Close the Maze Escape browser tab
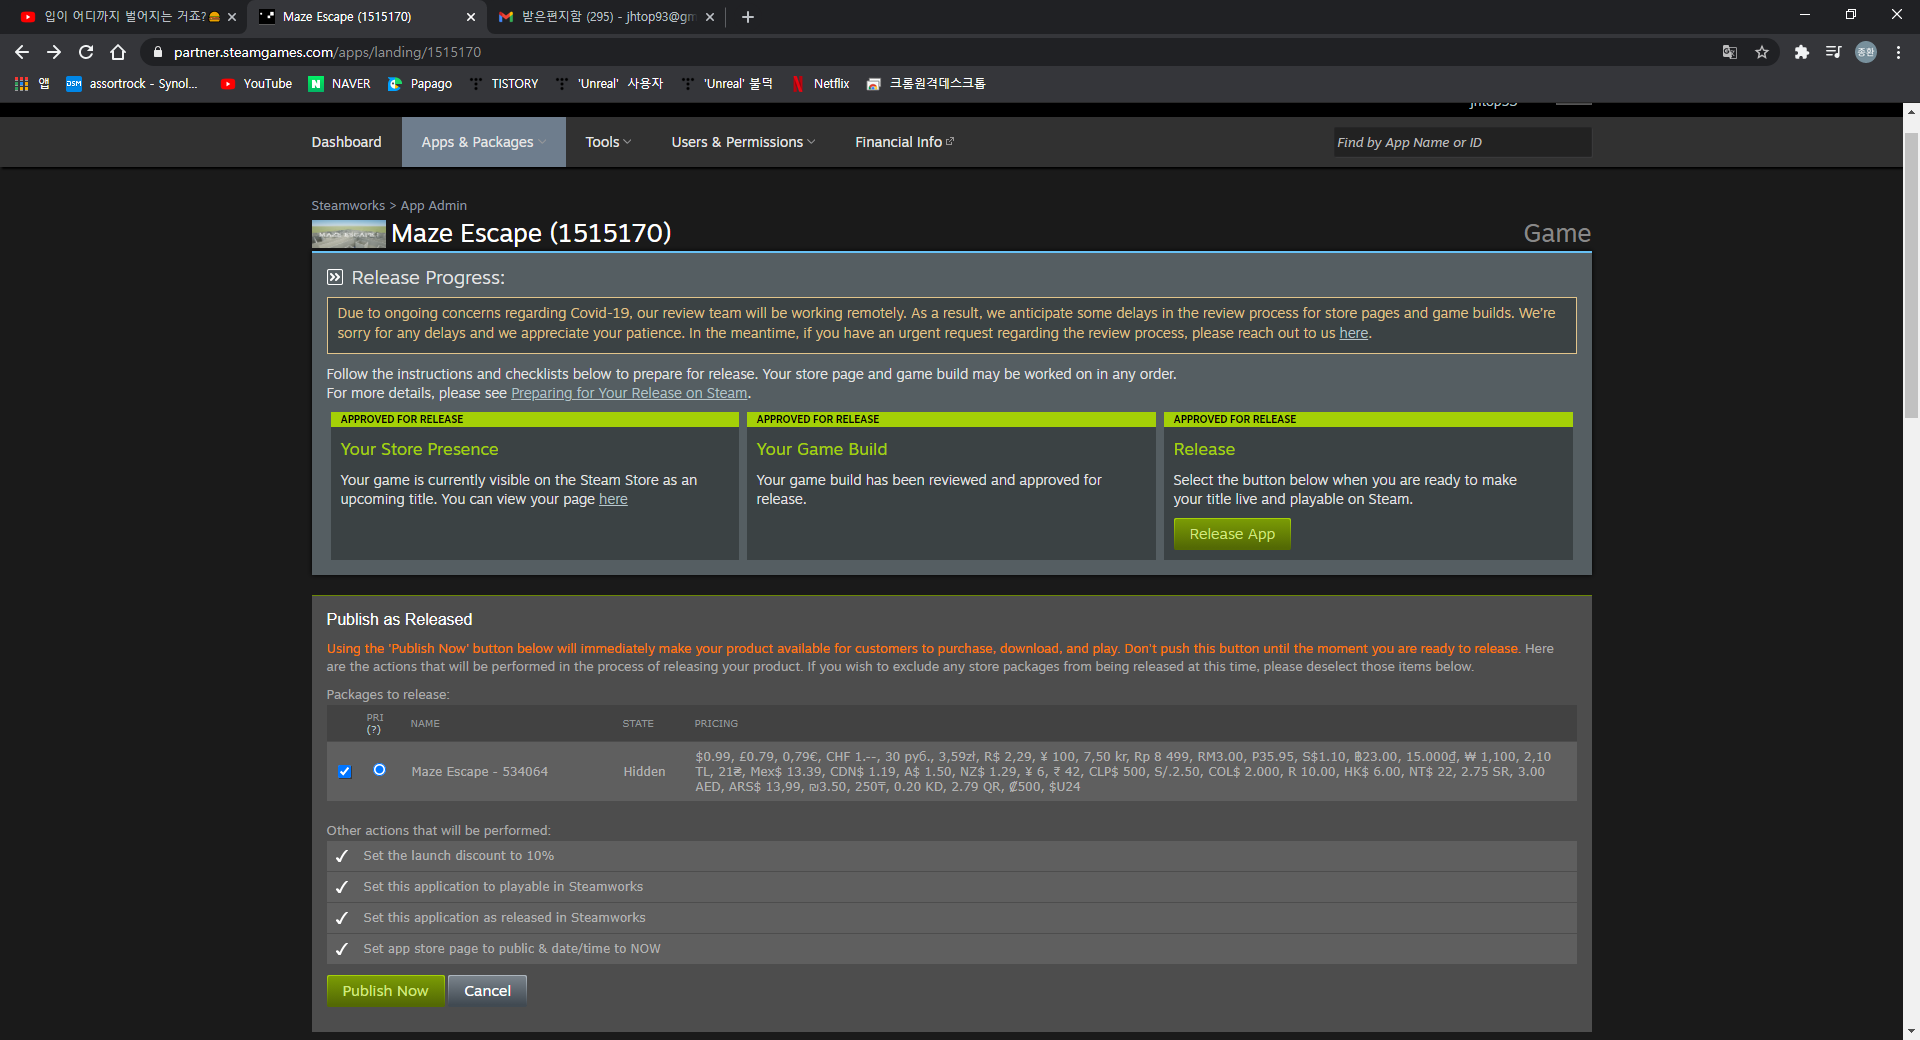 (471, 17)
